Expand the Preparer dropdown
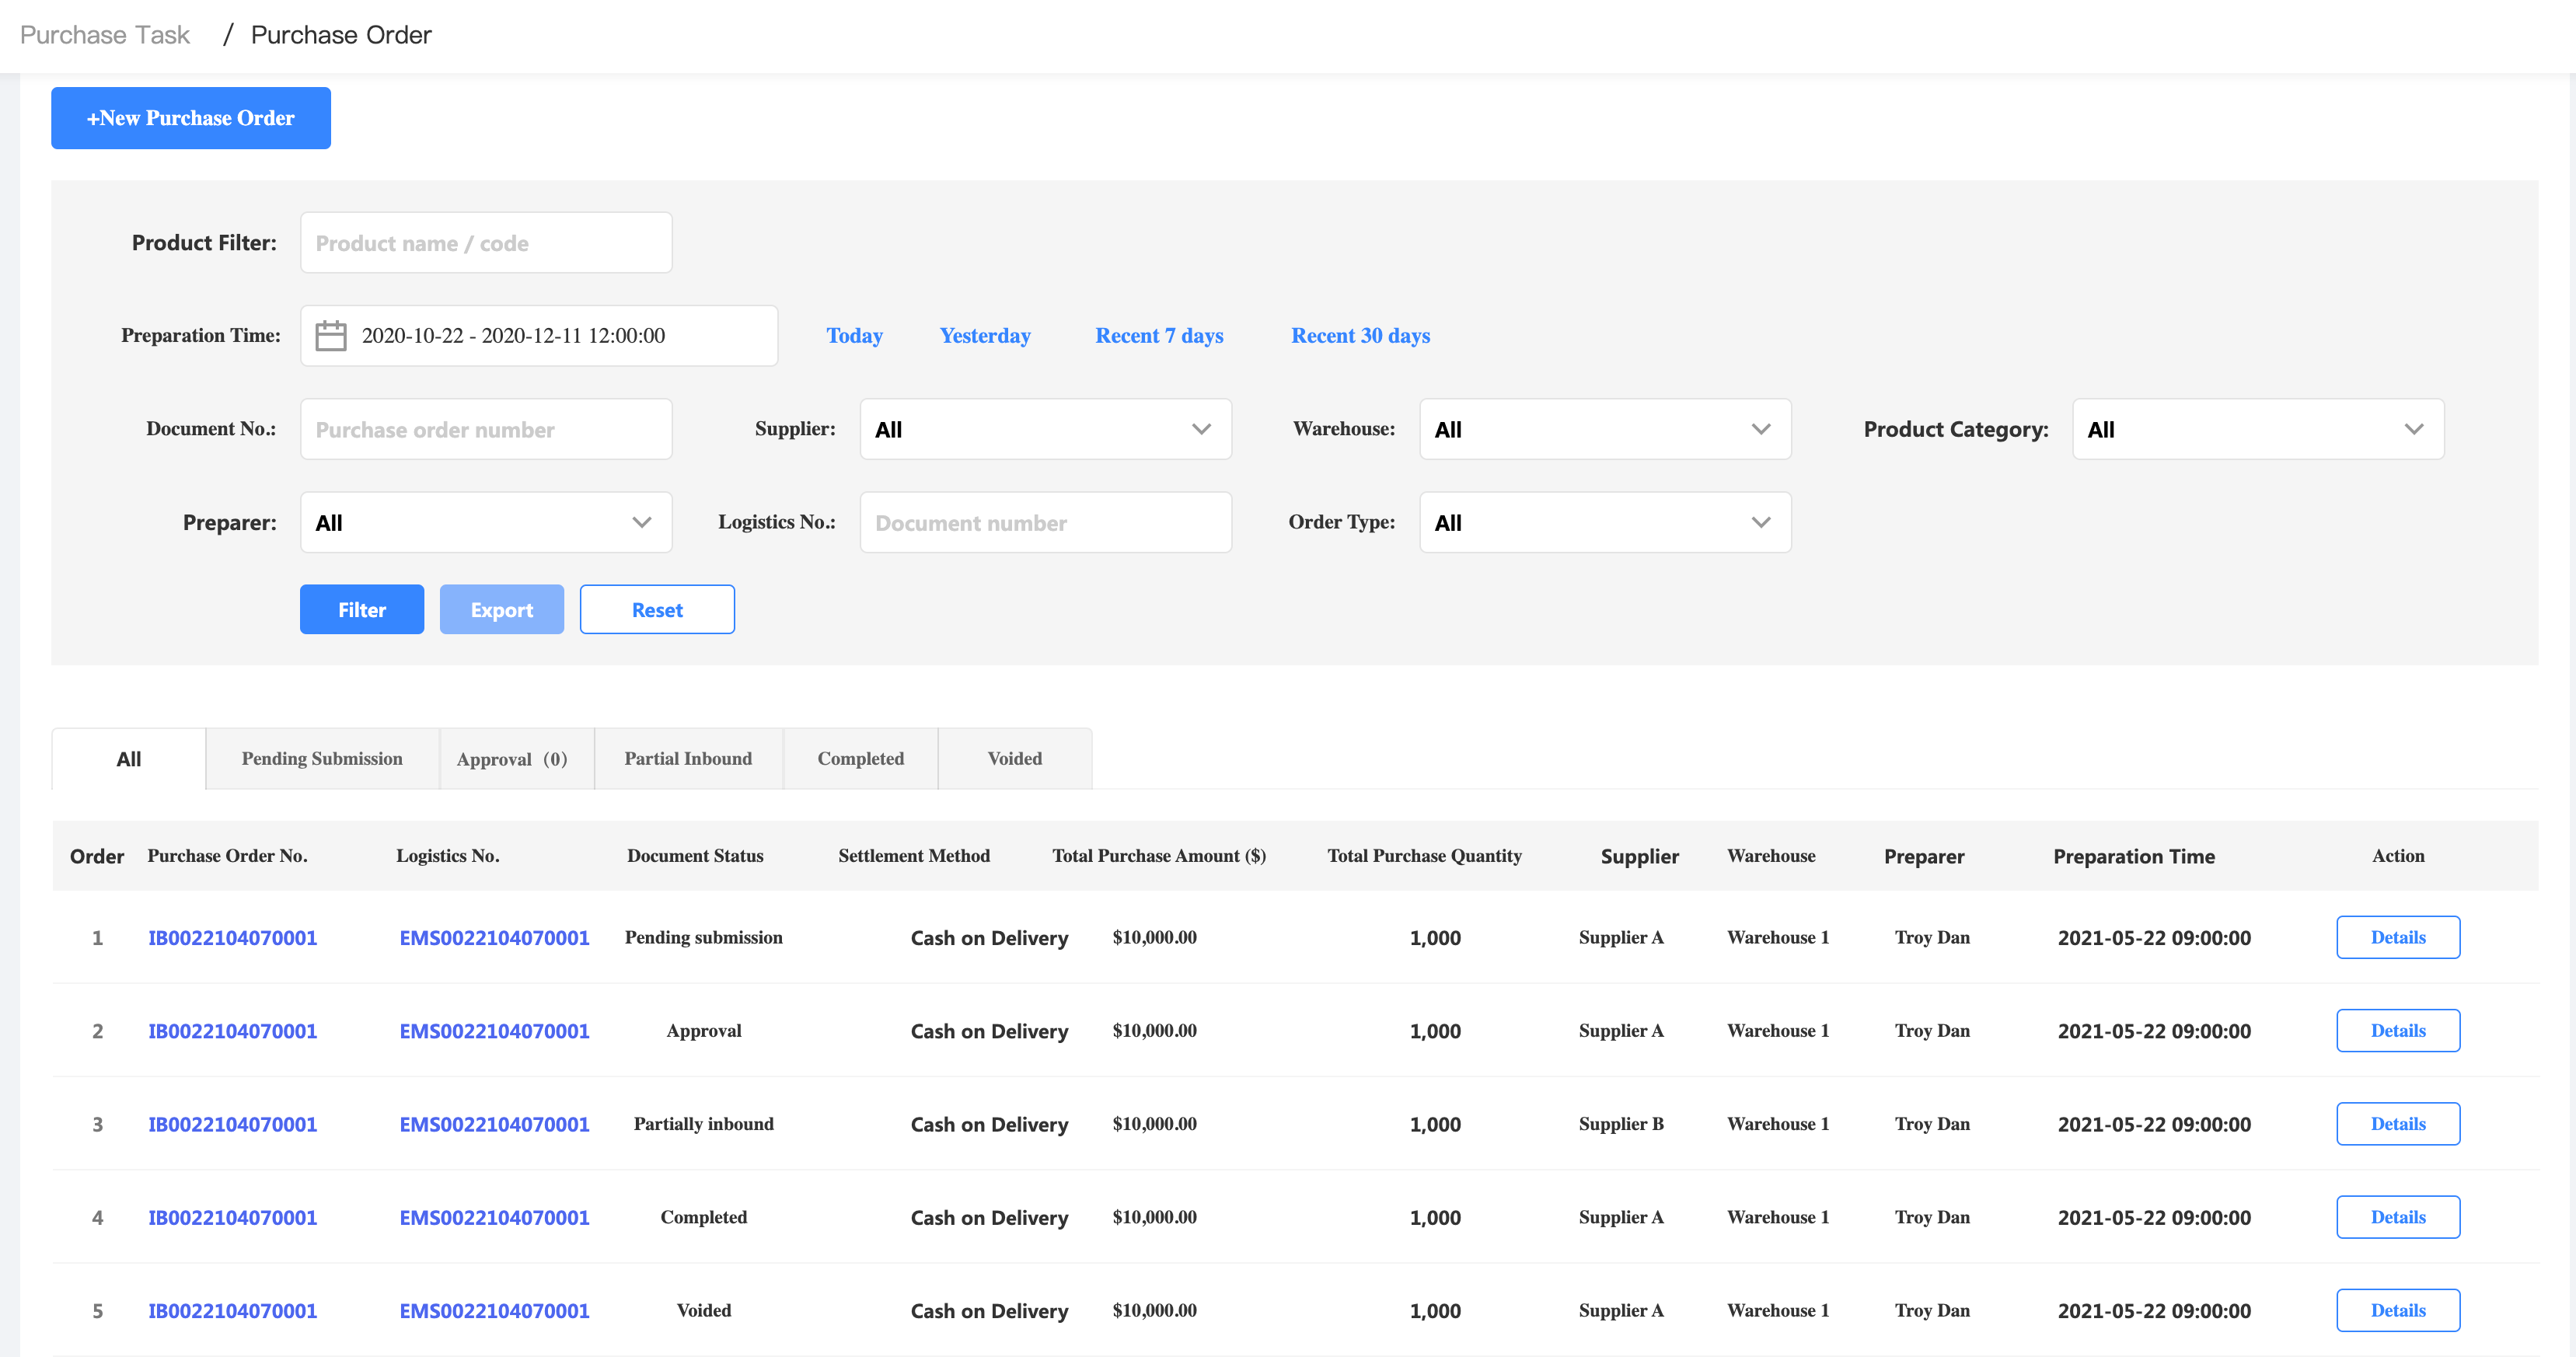This screenshot has width=2576, height=1357. coord(486,522)
